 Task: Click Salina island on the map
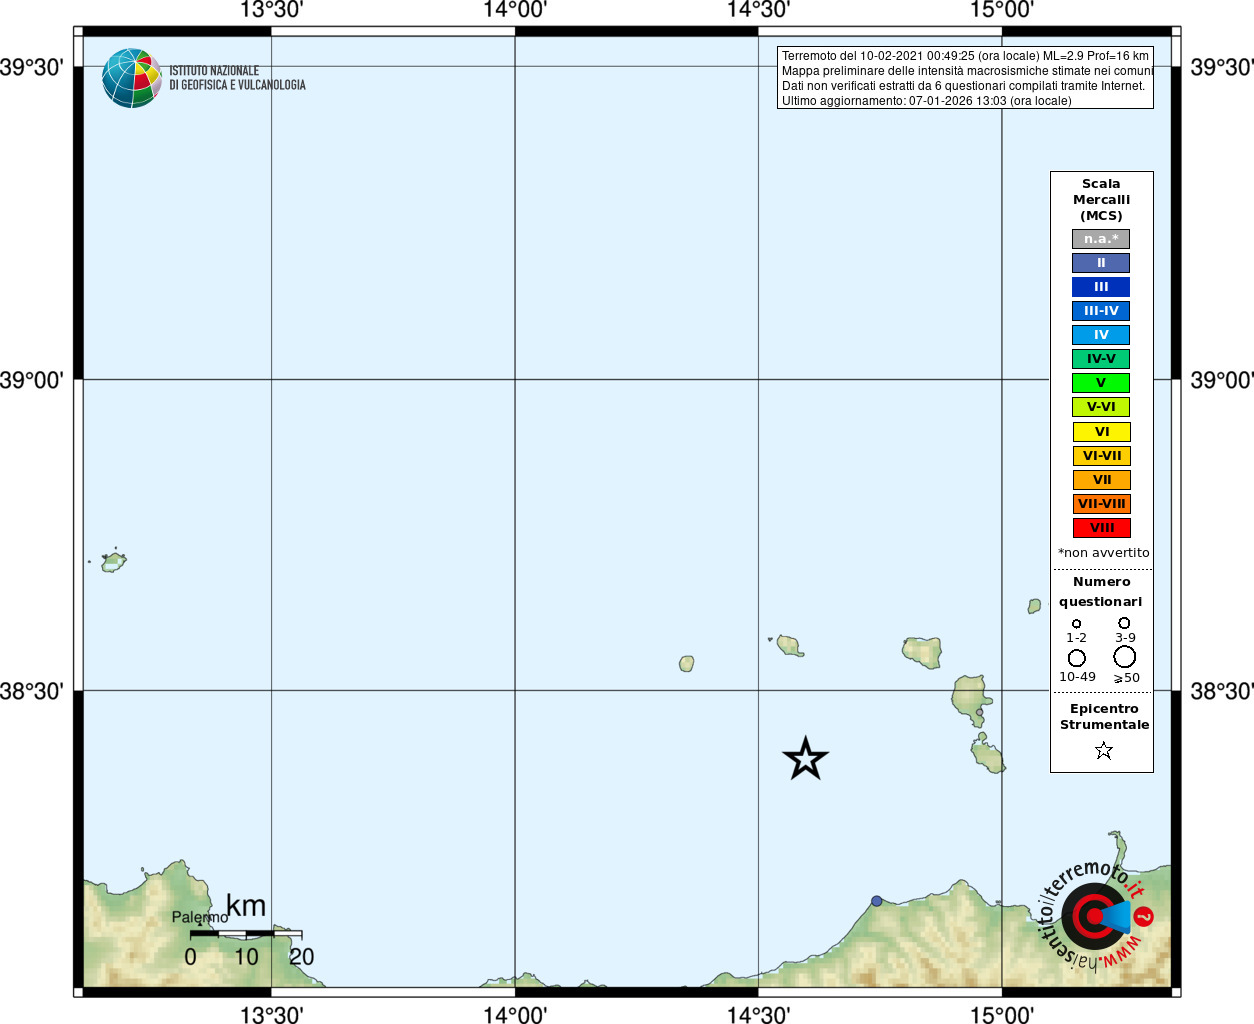pos(922,652)
